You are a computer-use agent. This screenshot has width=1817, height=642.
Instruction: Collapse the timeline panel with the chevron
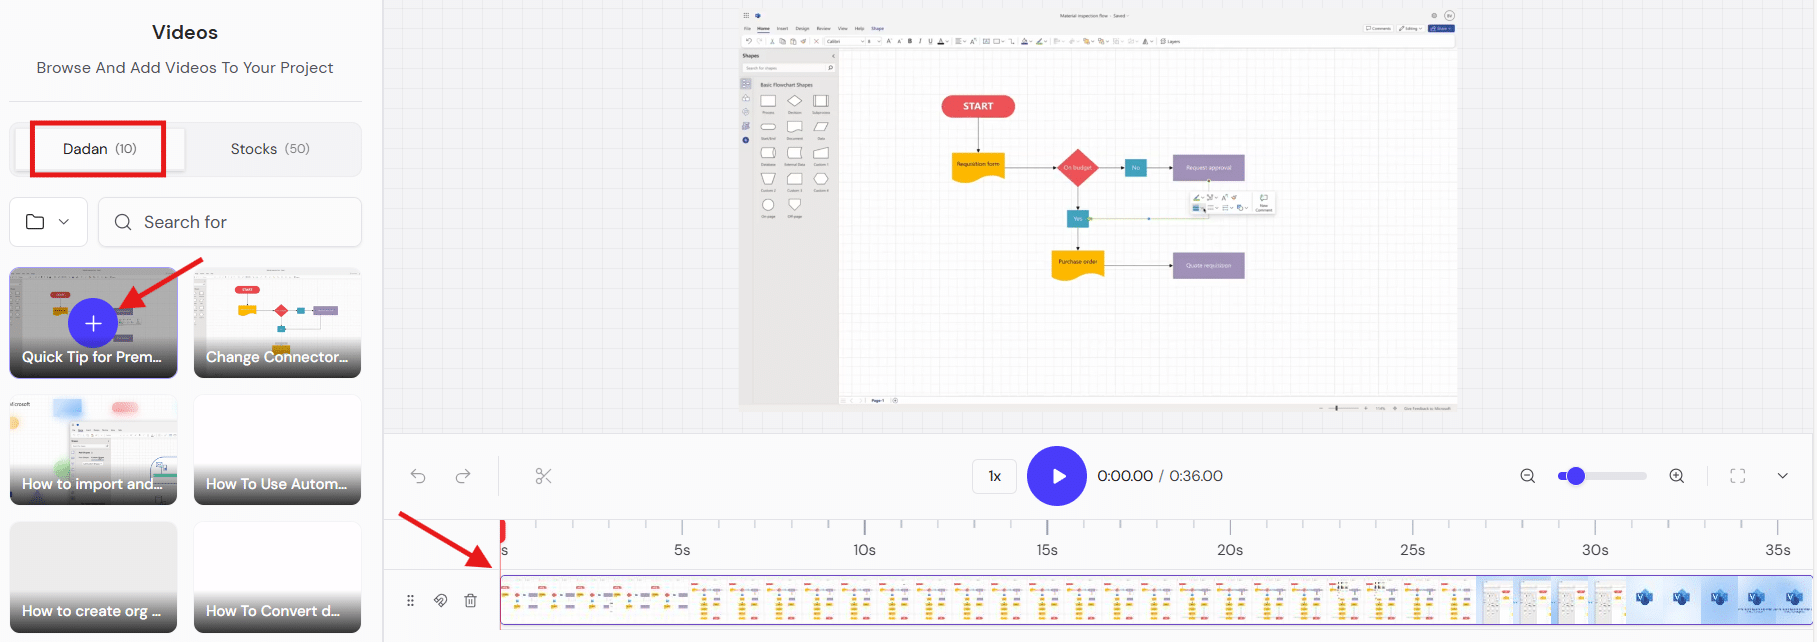pos(1782,476)
